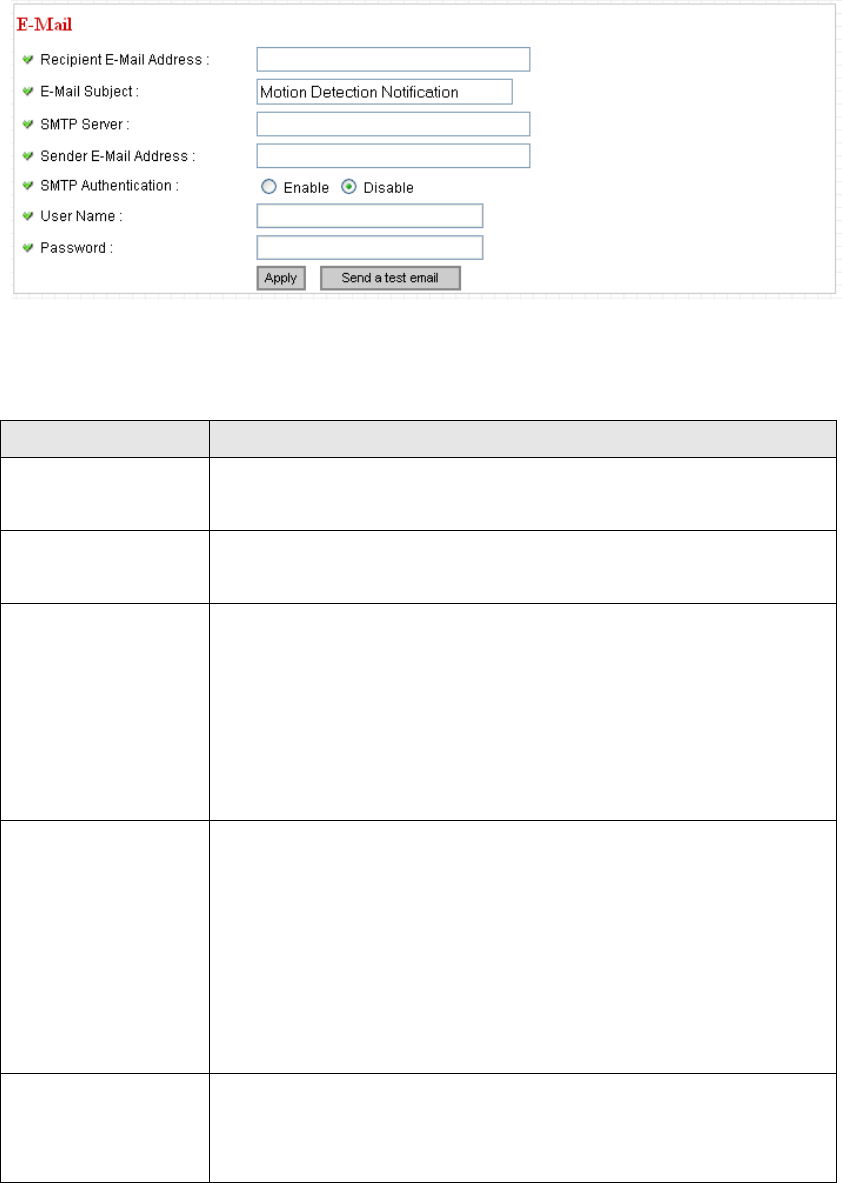Image resolution: width=842 pixels, height=1183 pixels.
Task: Click the green bullet icon beside Password
Action: click(28, 247)
